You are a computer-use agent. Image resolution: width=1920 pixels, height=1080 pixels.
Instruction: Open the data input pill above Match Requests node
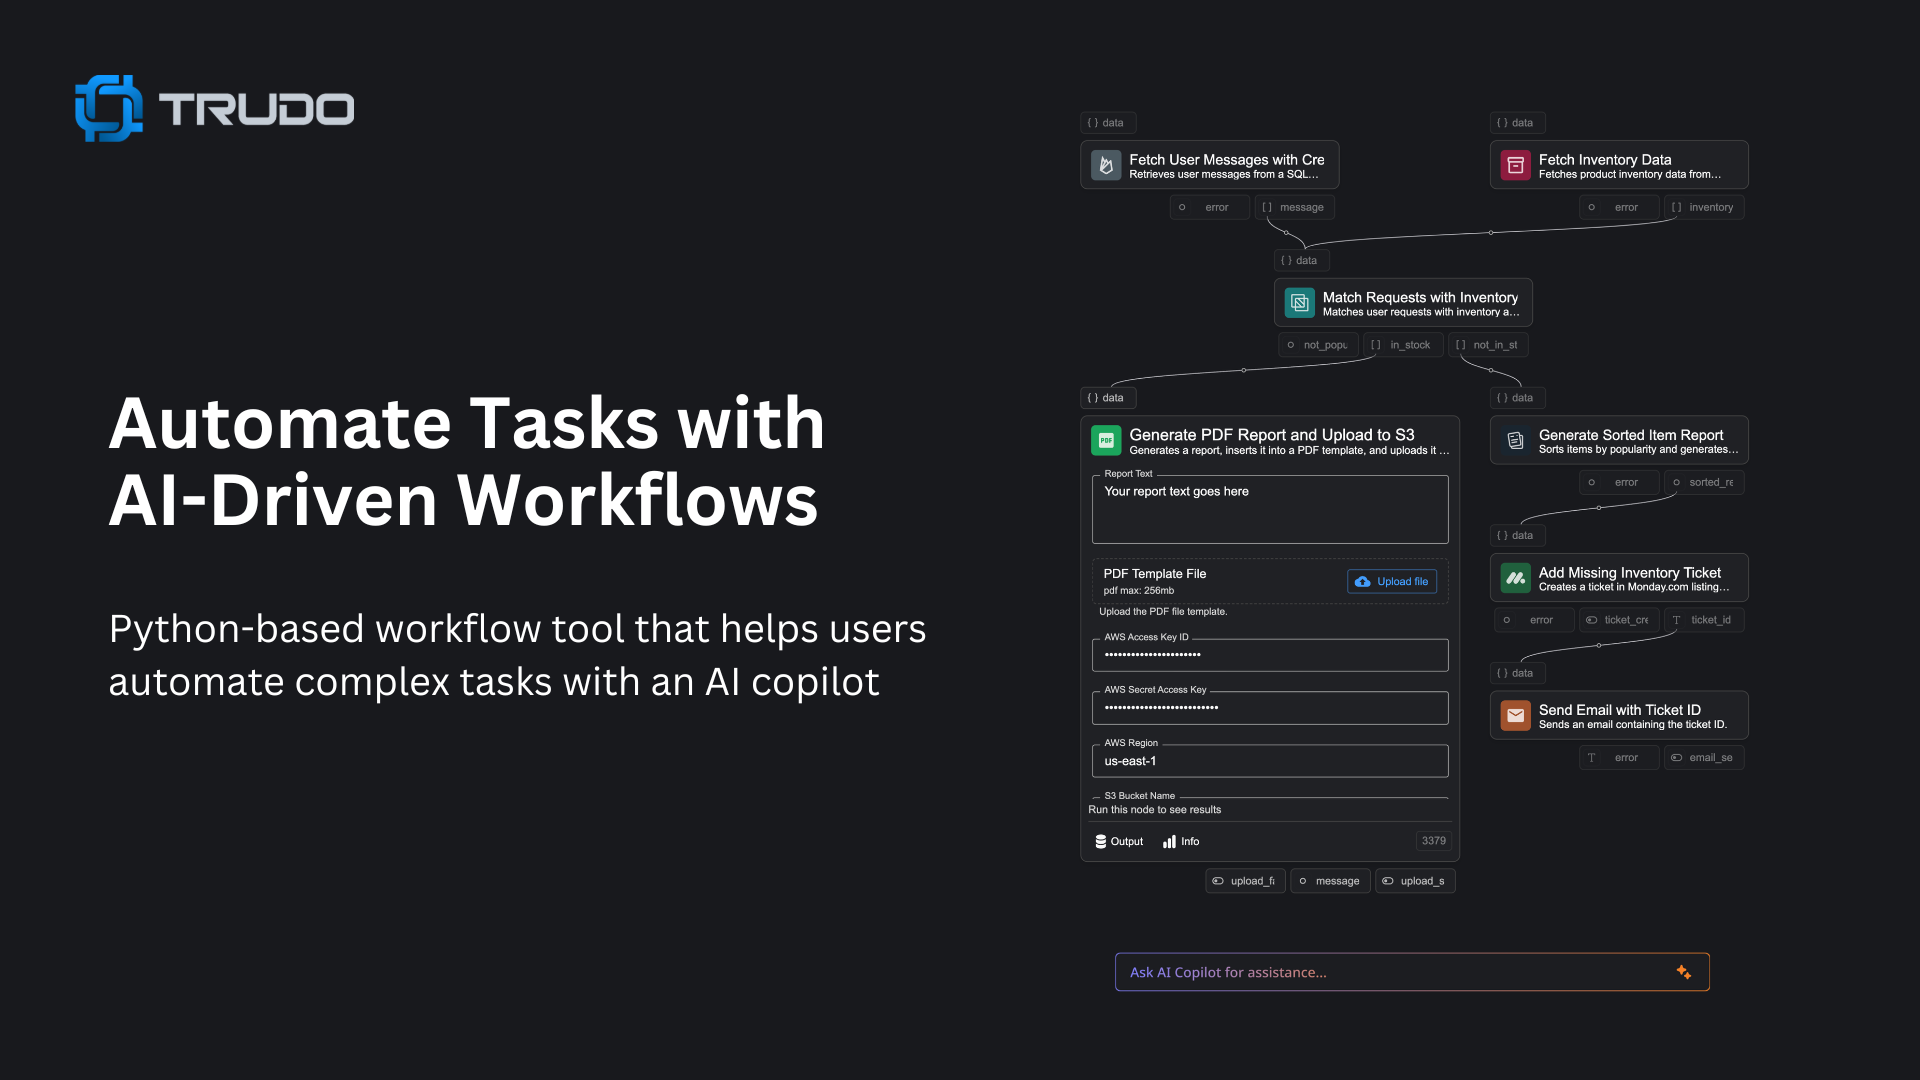coord(1301,260)
